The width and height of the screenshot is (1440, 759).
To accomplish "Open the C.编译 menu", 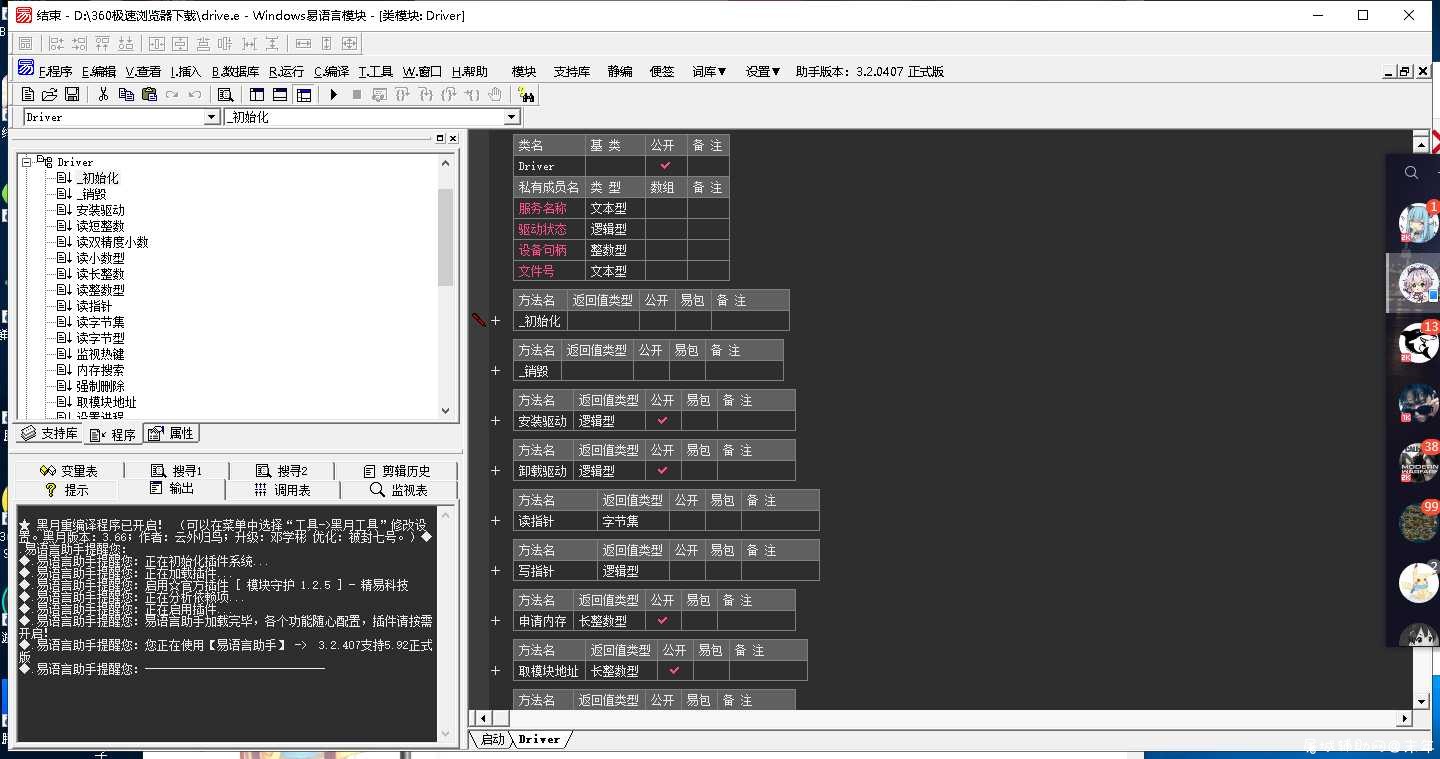I will (x=331, y=71).
